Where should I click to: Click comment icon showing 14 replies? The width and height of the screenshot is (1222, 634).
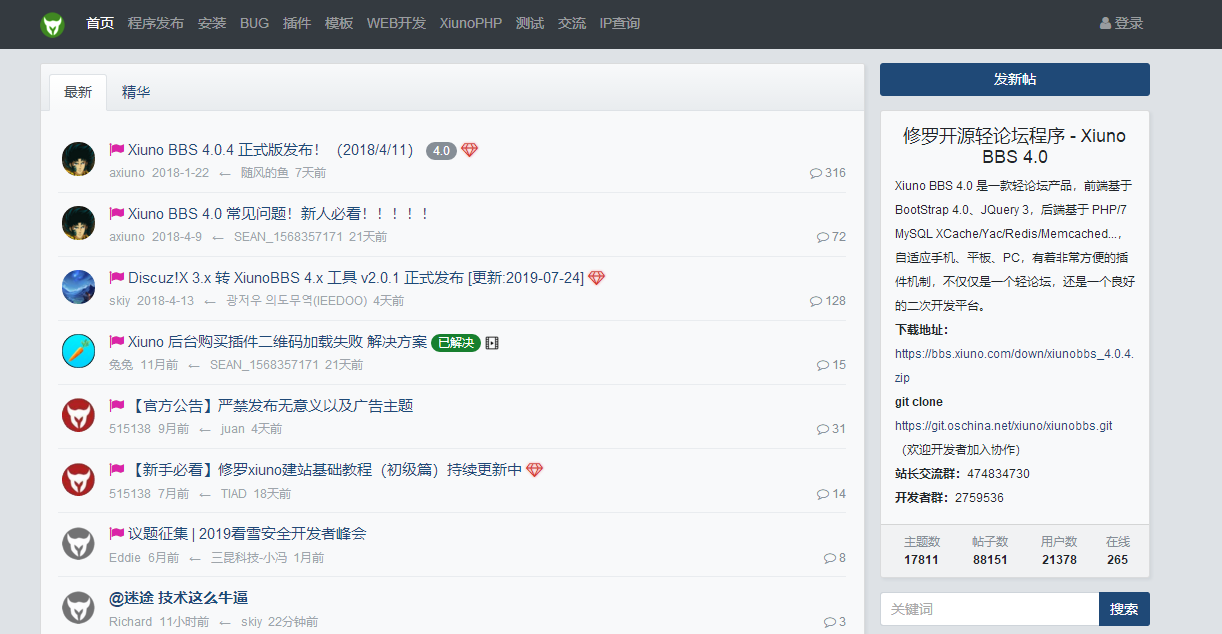pyautogui.click(x=823, y=493)
